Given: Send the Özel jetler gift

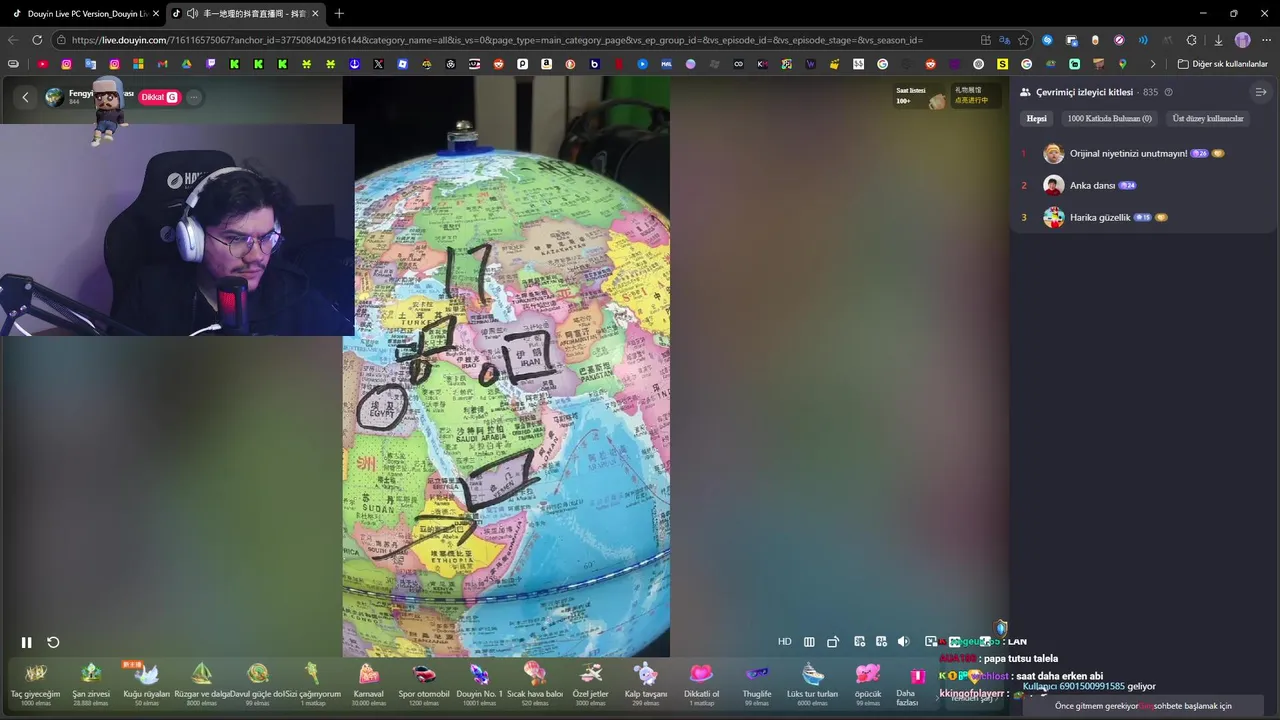Looking at the screenshot, I should pos(591,683).
